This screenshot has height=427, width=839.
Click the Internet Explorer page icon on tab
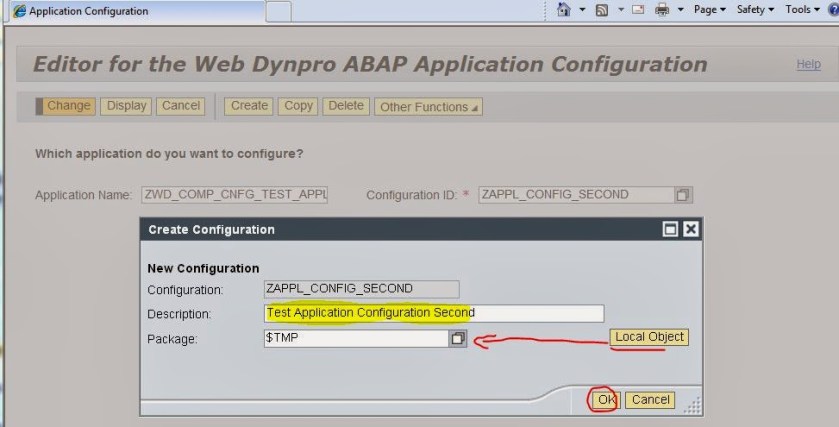point(19,11)
